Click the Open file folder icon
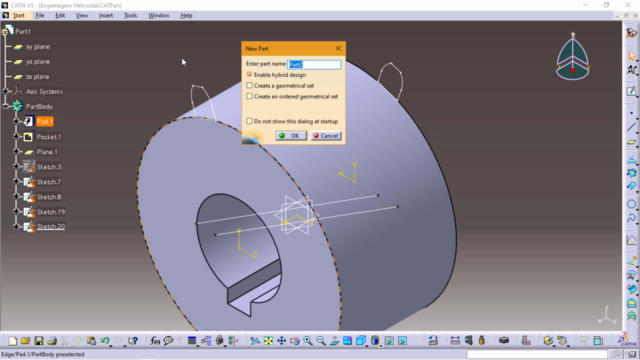The width and height of the screenshot is (640, 360). coord(25,341)
